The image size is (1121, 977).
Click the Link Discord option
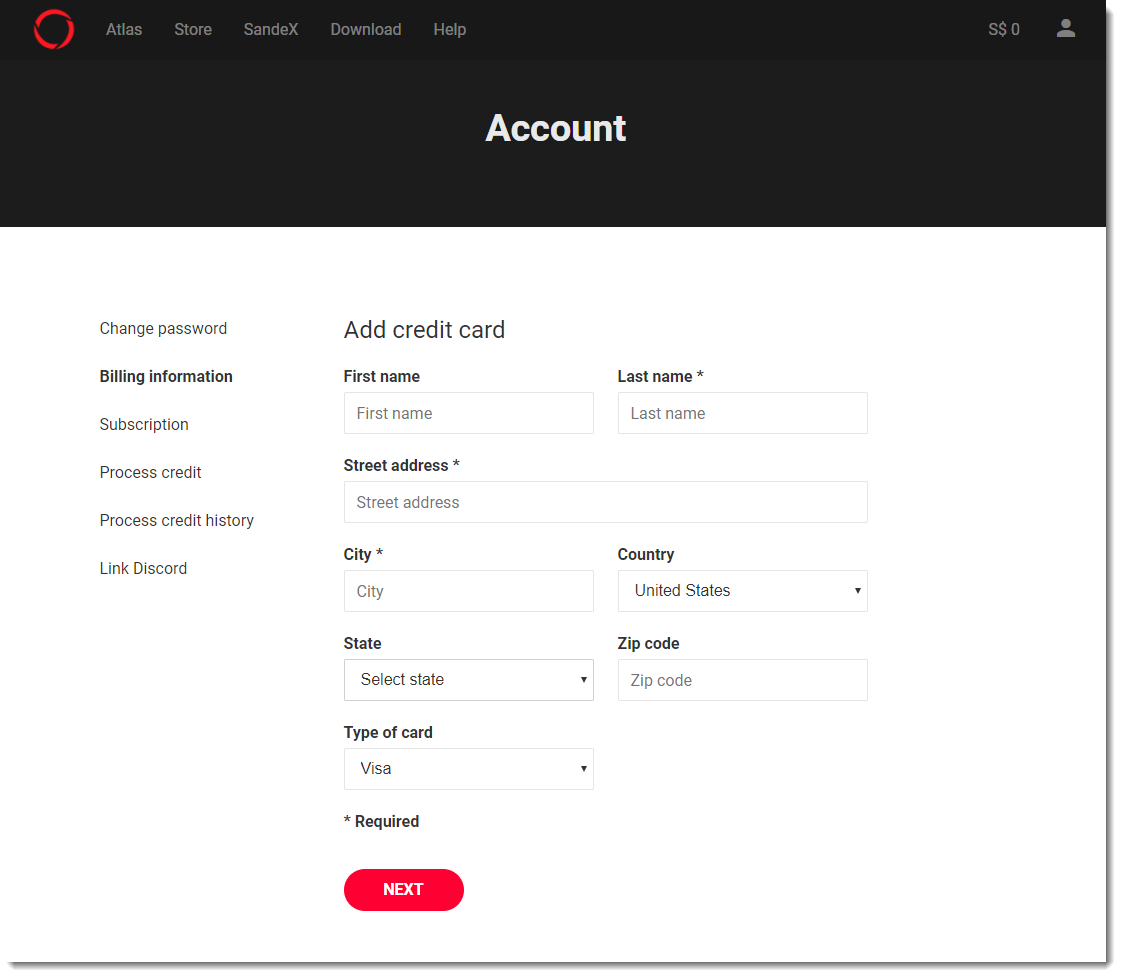click(143, 569)
